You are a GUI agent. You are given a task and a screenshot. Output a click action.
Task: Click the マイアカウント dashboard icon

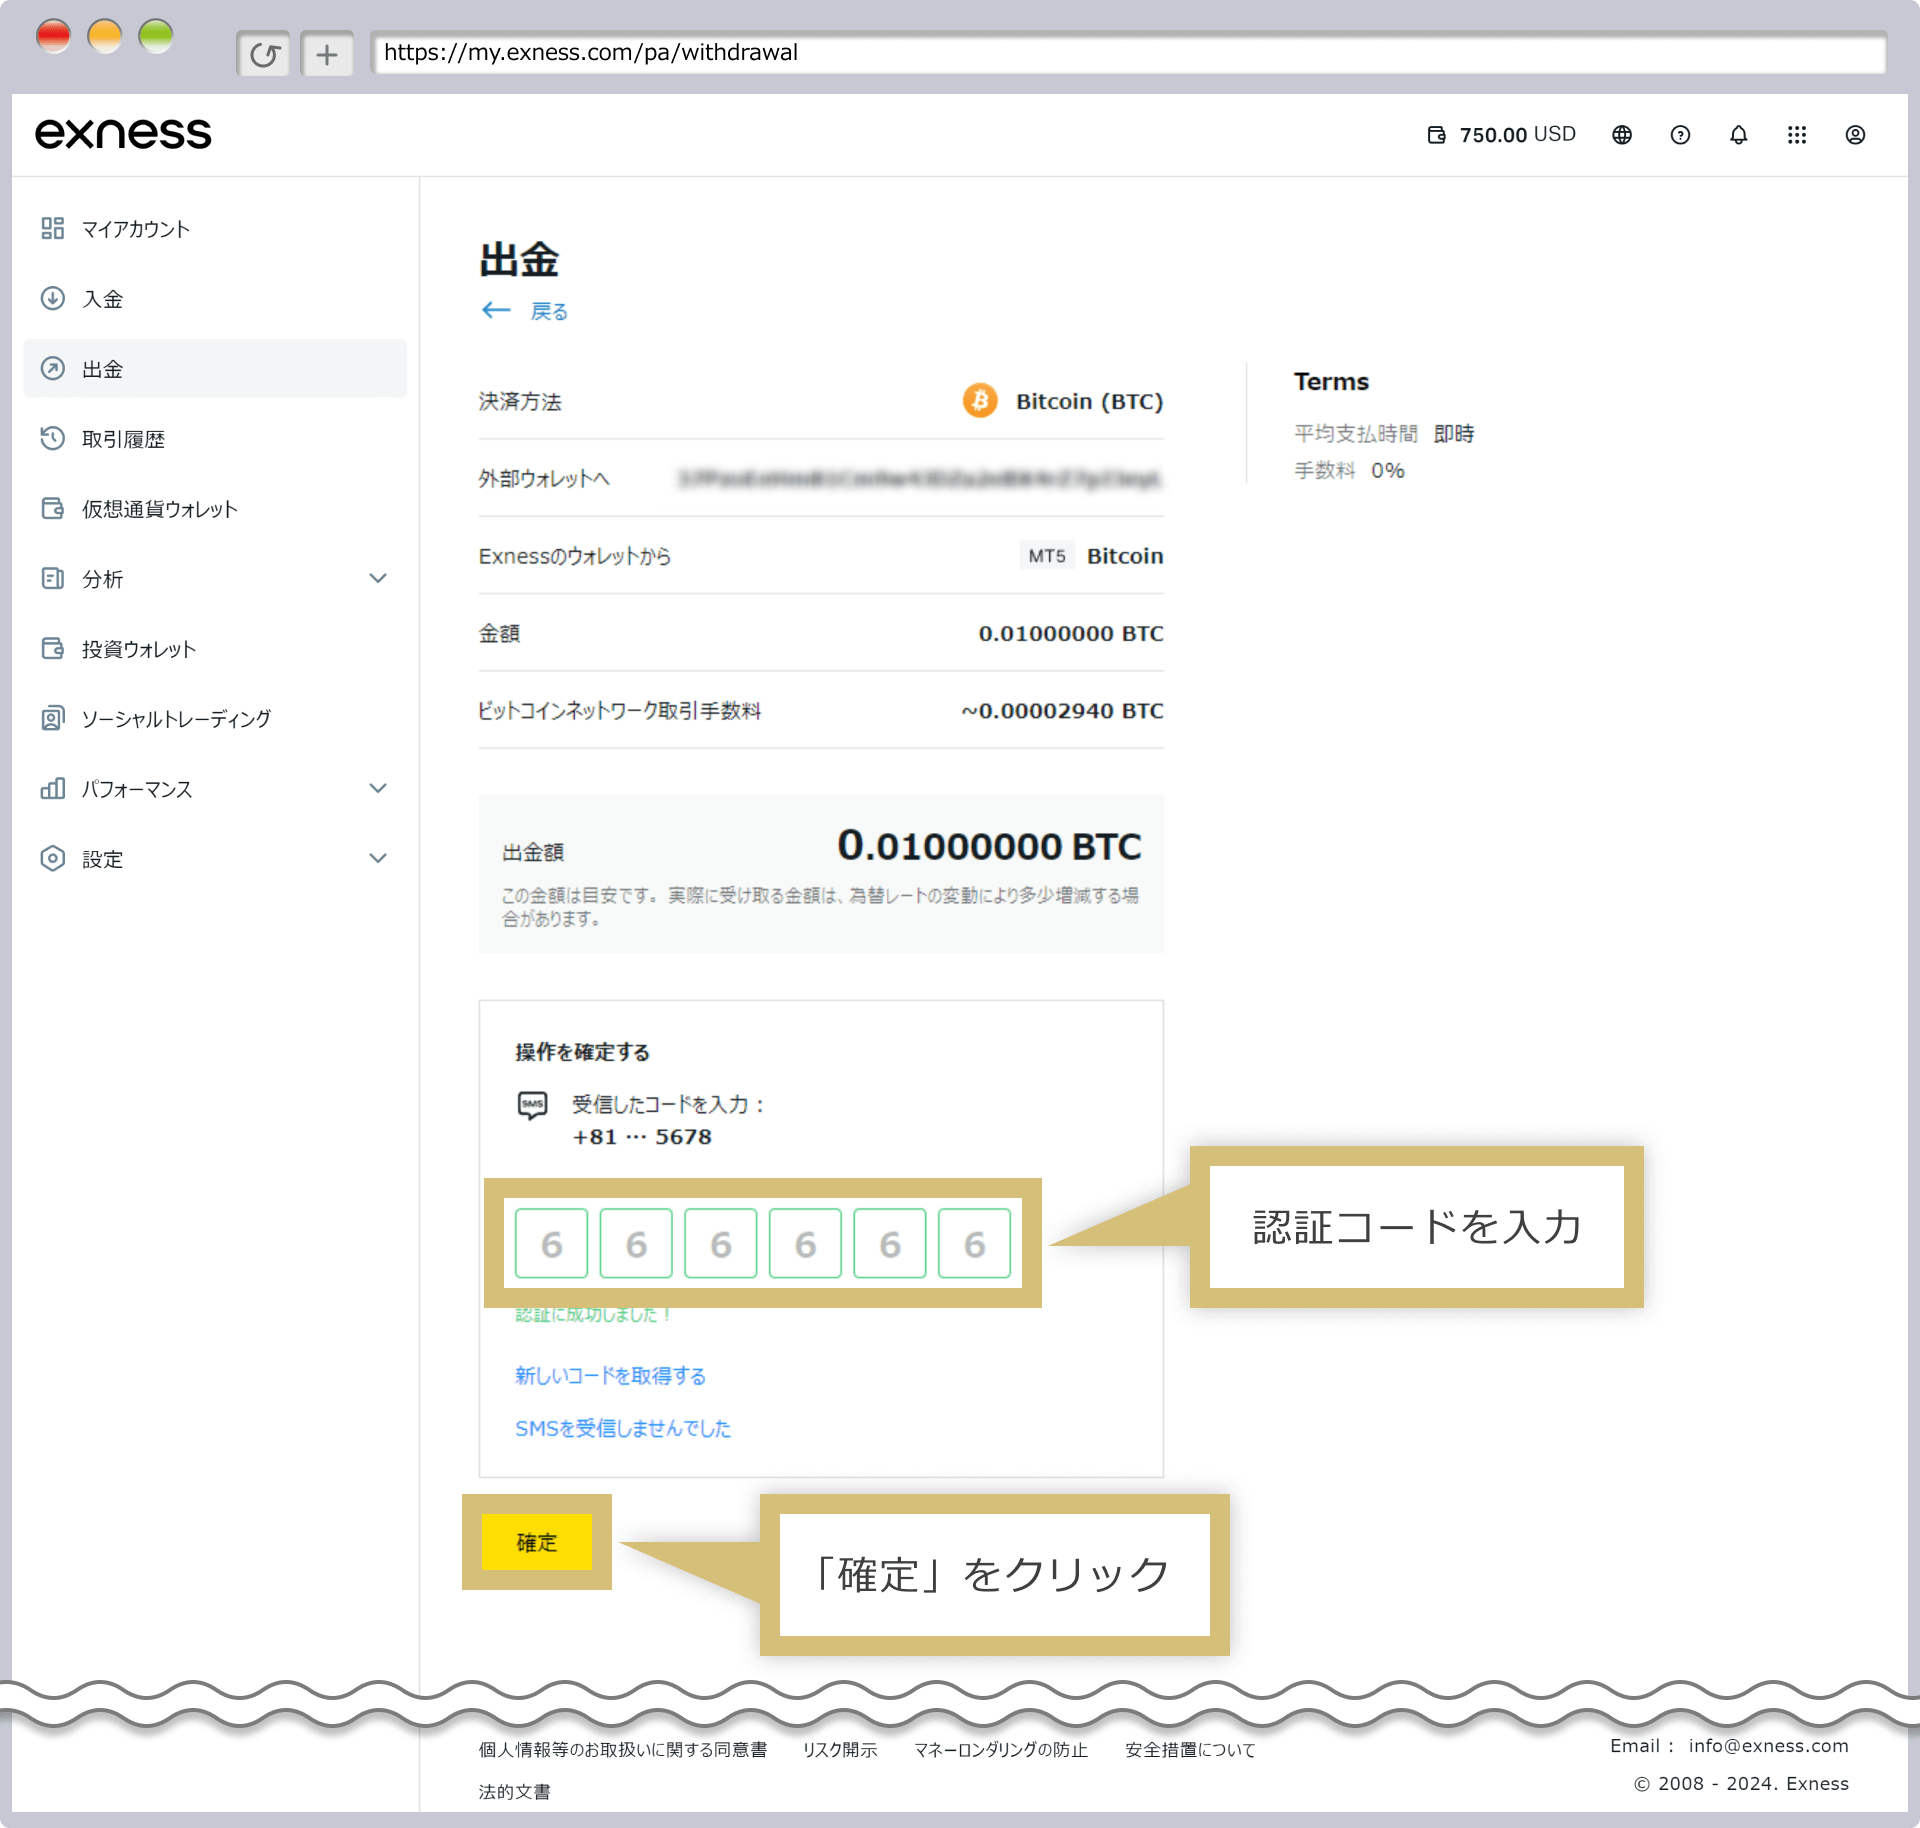coord(53,228)
